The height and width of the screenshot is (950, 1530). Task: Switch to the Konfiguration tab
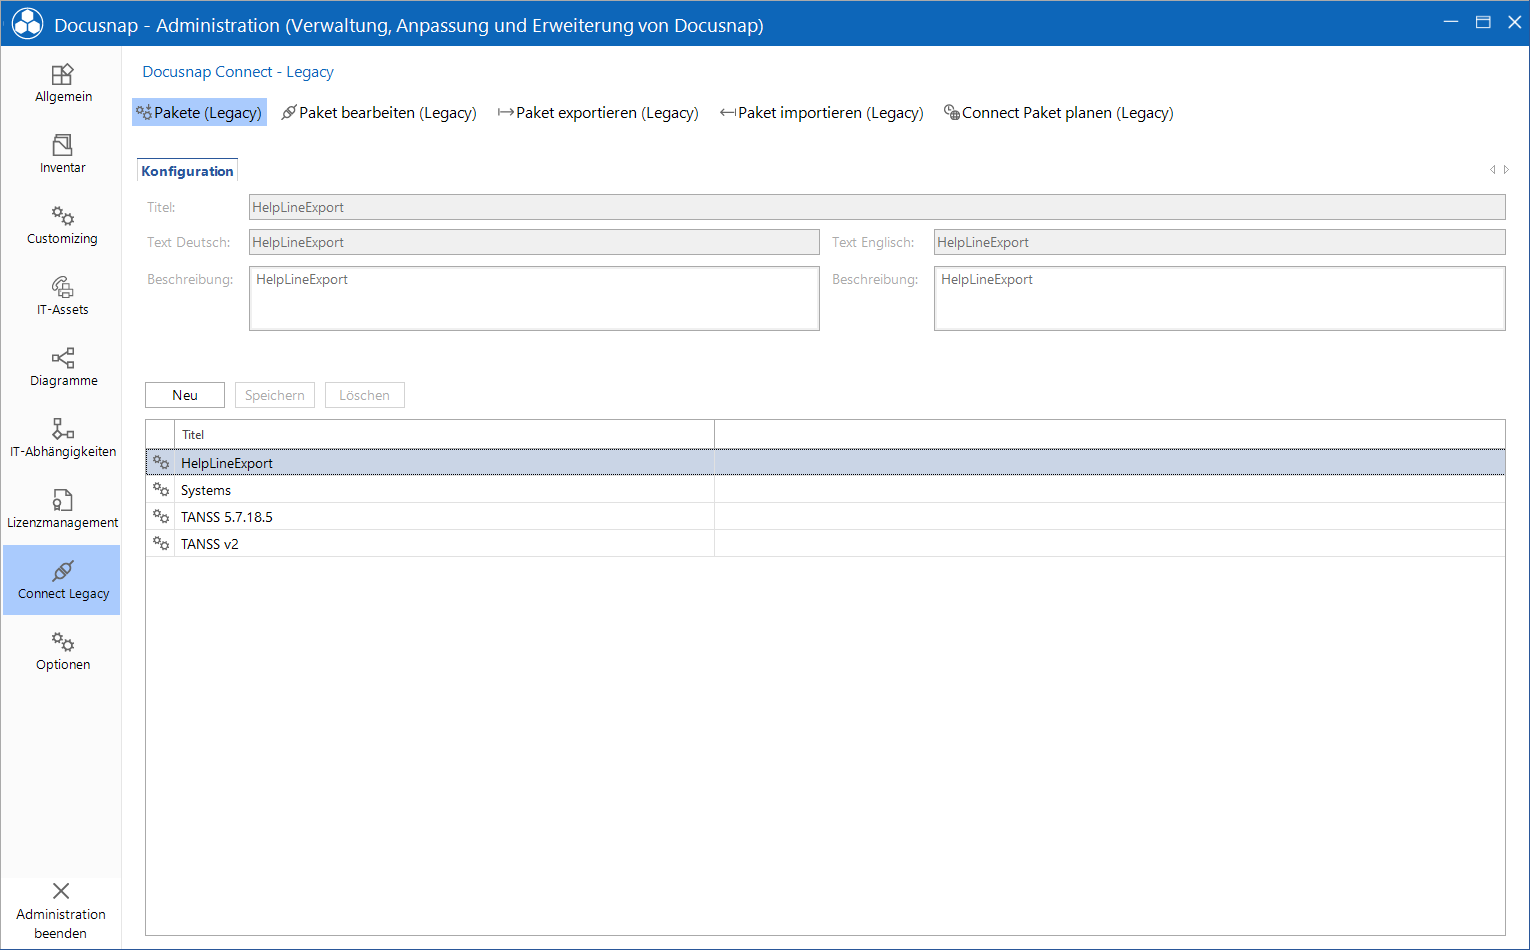[x=187, y=171]
